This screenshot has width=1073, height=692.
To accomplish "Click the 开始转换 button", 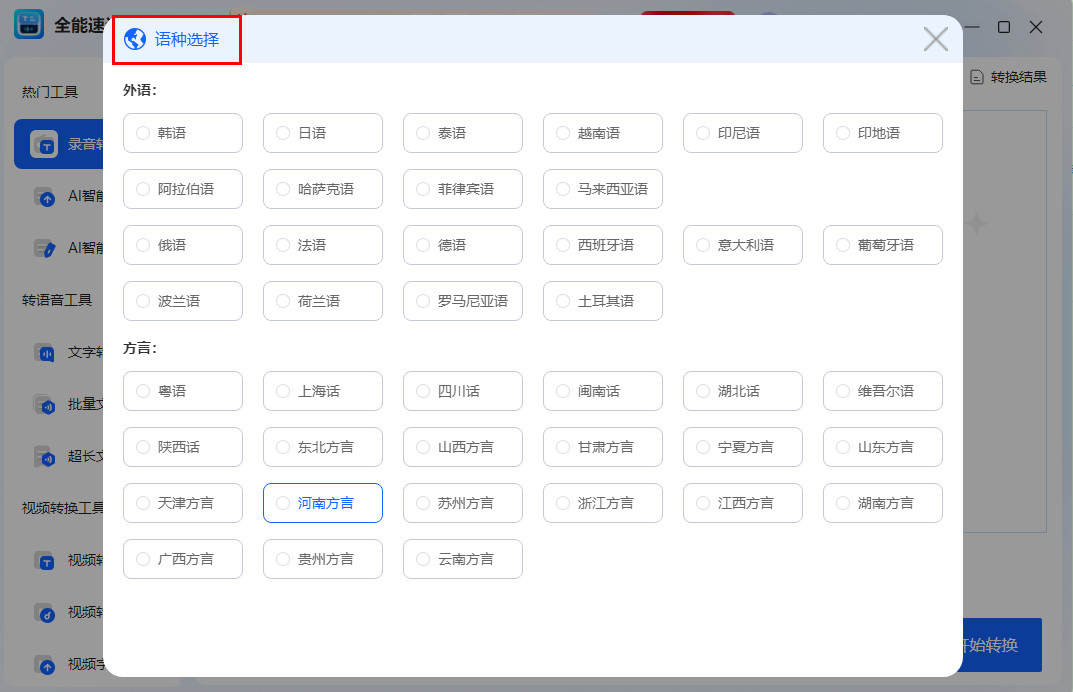I will coord(1002,645).
